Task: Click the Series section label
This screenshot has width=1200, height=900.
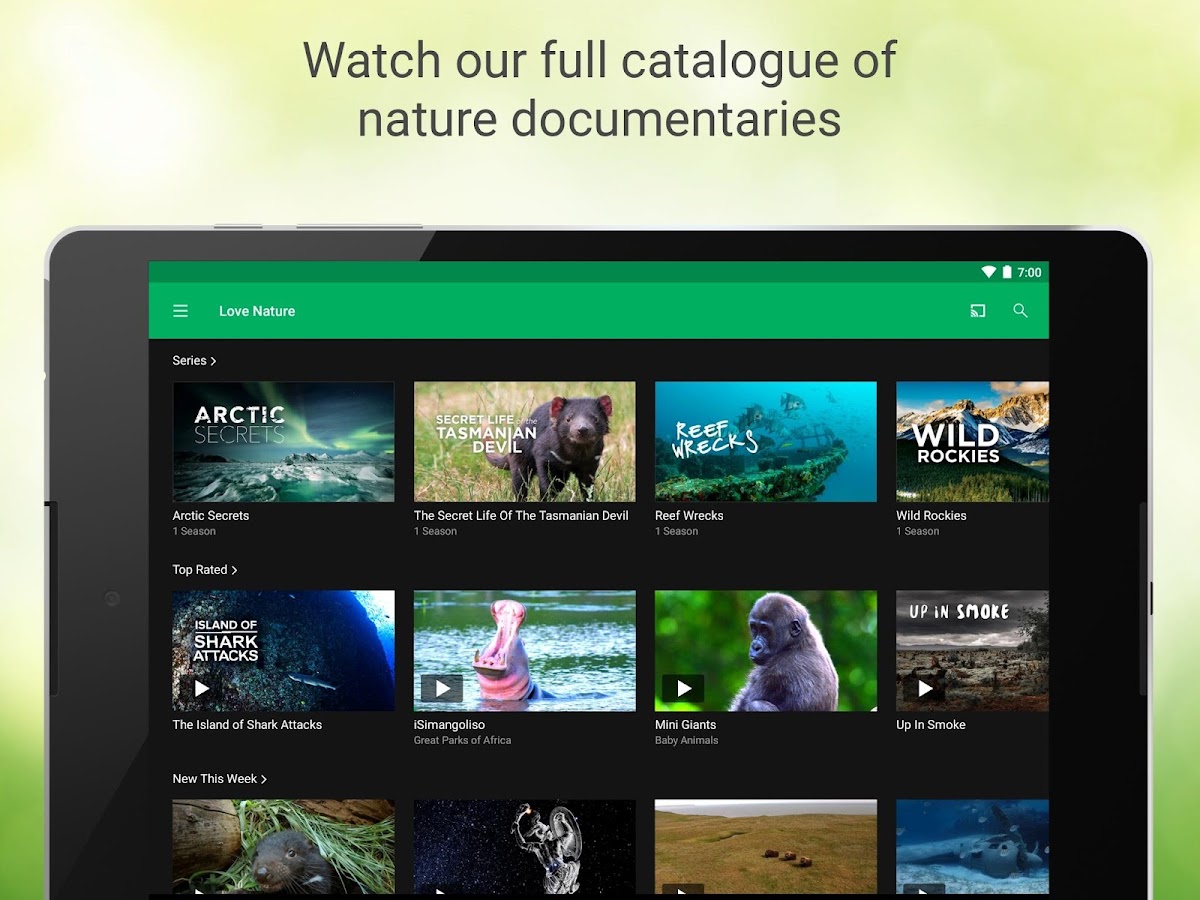Action: 189,361
